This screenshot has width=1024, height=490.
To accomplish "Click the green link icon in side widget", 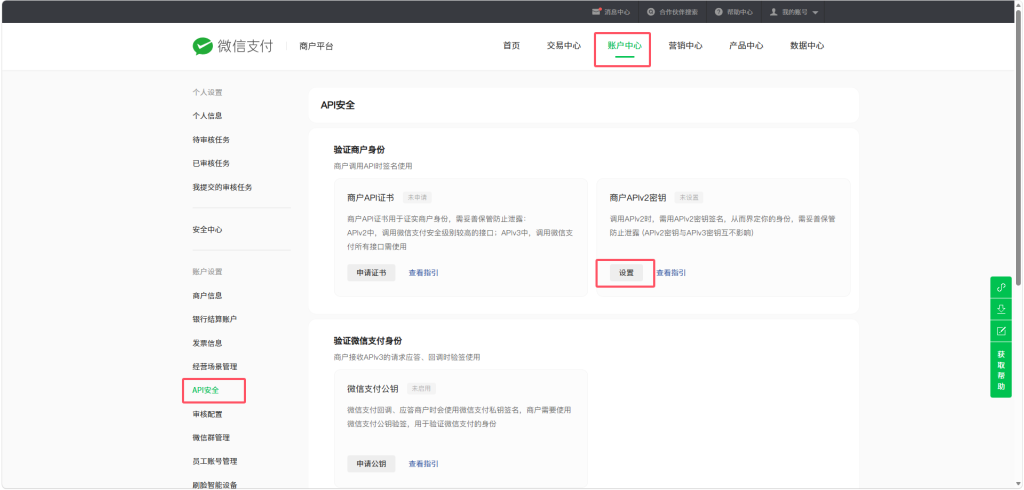I will pos(1000,287).
